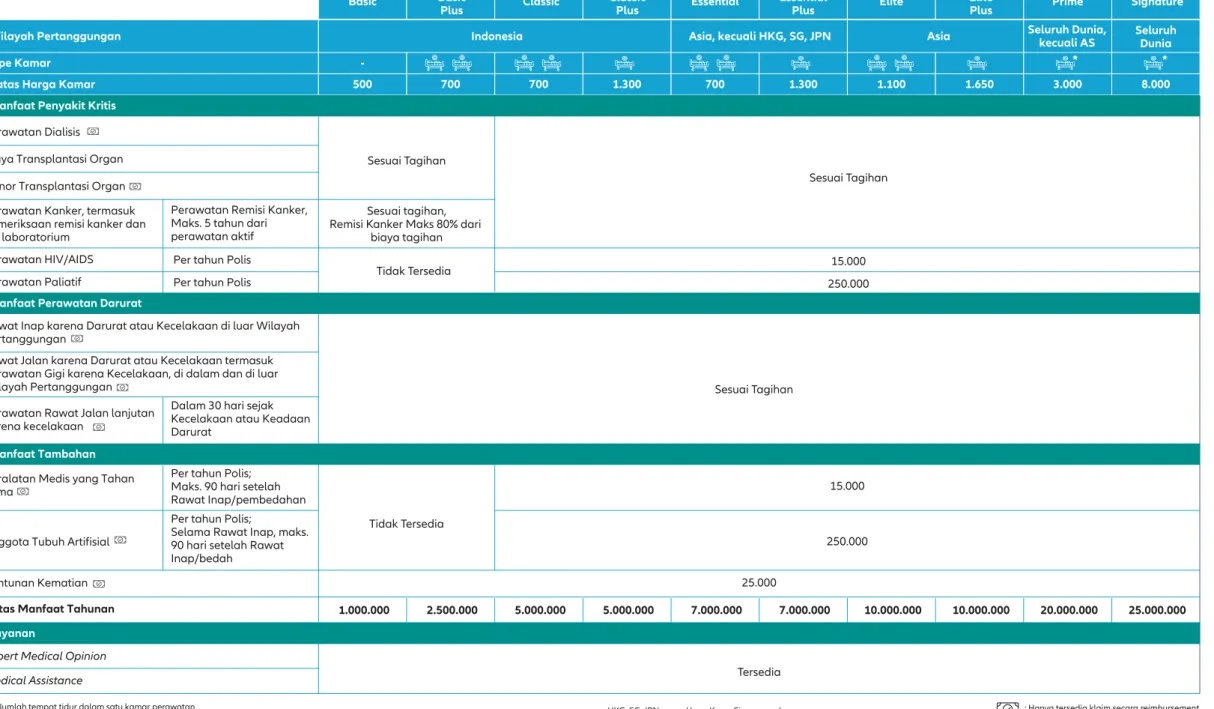Click the starred bed icon above 8.000 price
This screenshot has width=1214, height=709.
tap(1155, 64)
